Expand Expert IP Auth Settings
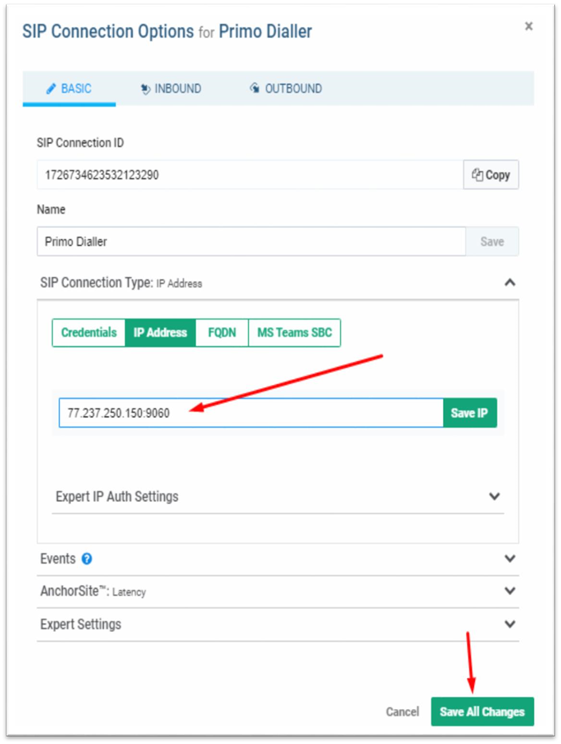Image resolution: width=561 pixels, height=744 pixels. click(495, 496)
